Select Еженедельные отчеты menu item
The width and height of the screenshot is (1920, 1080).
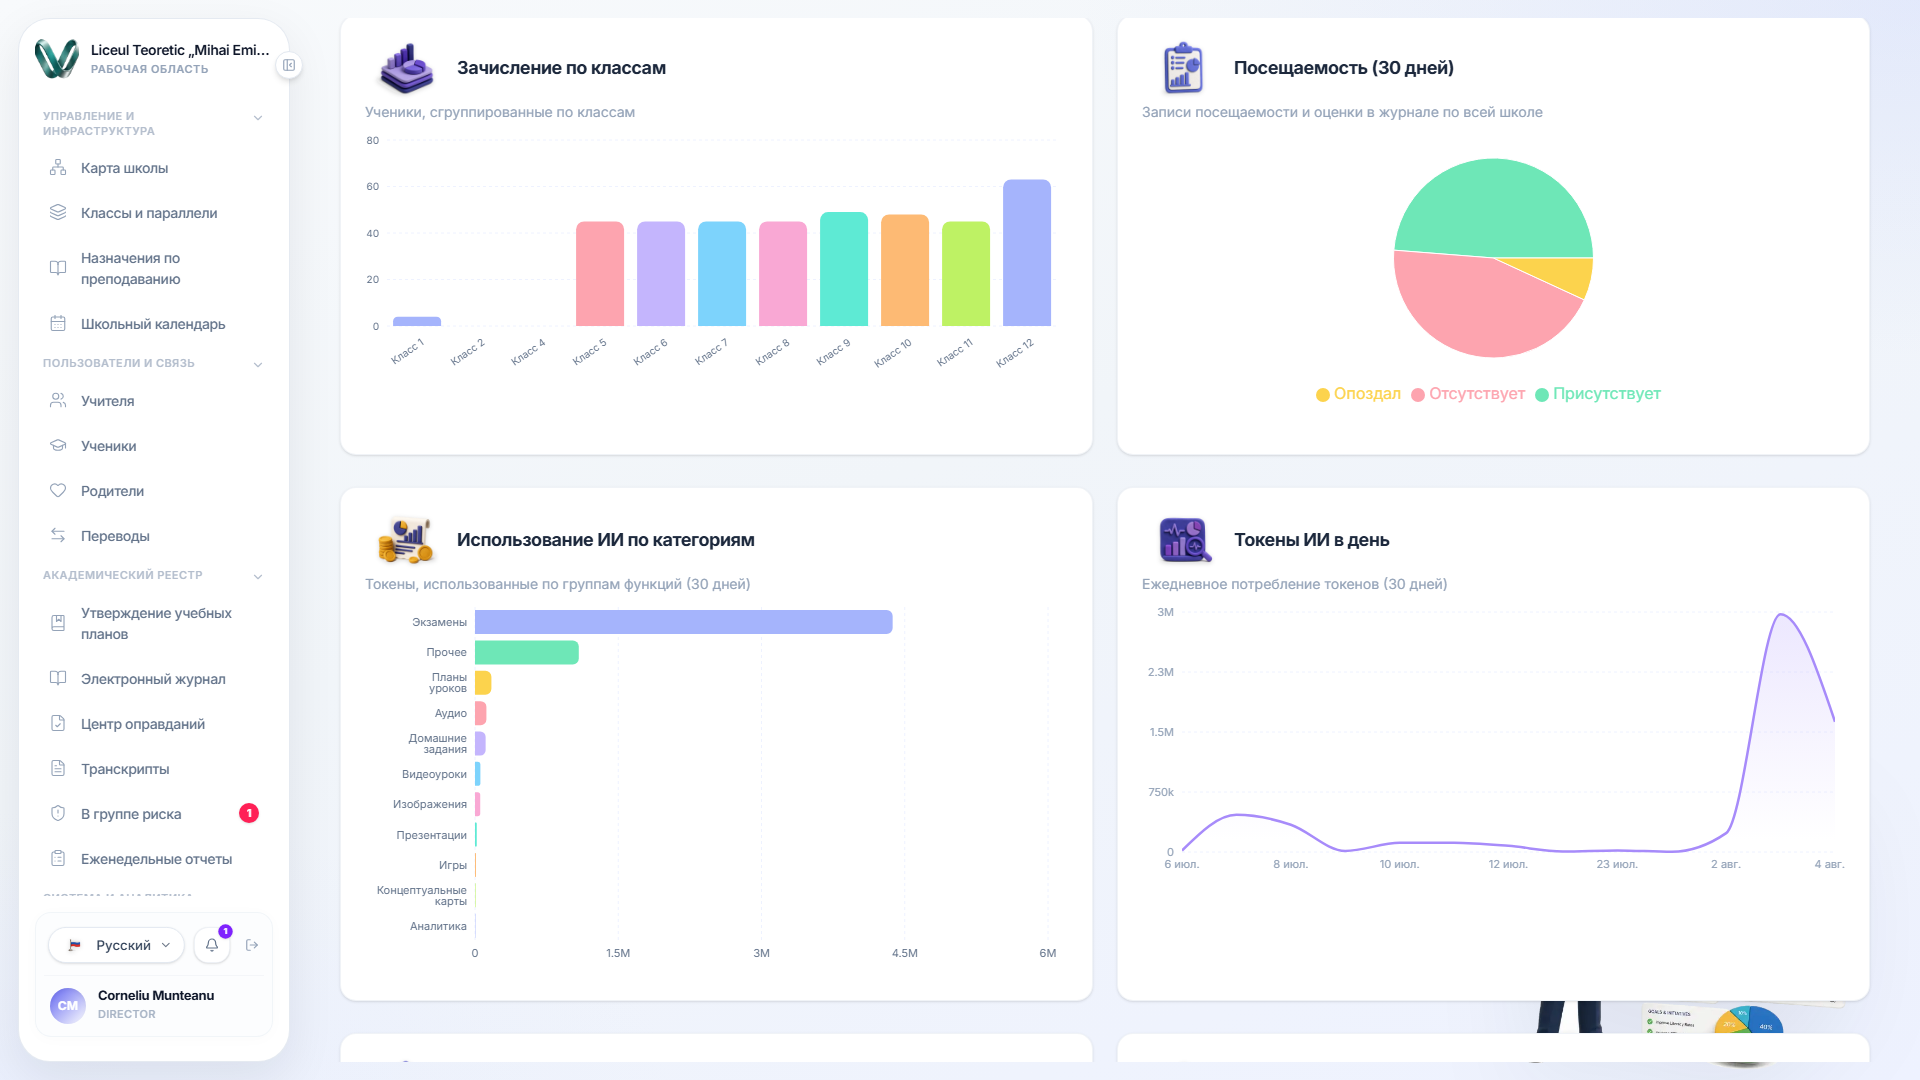[x=154, y=859]
